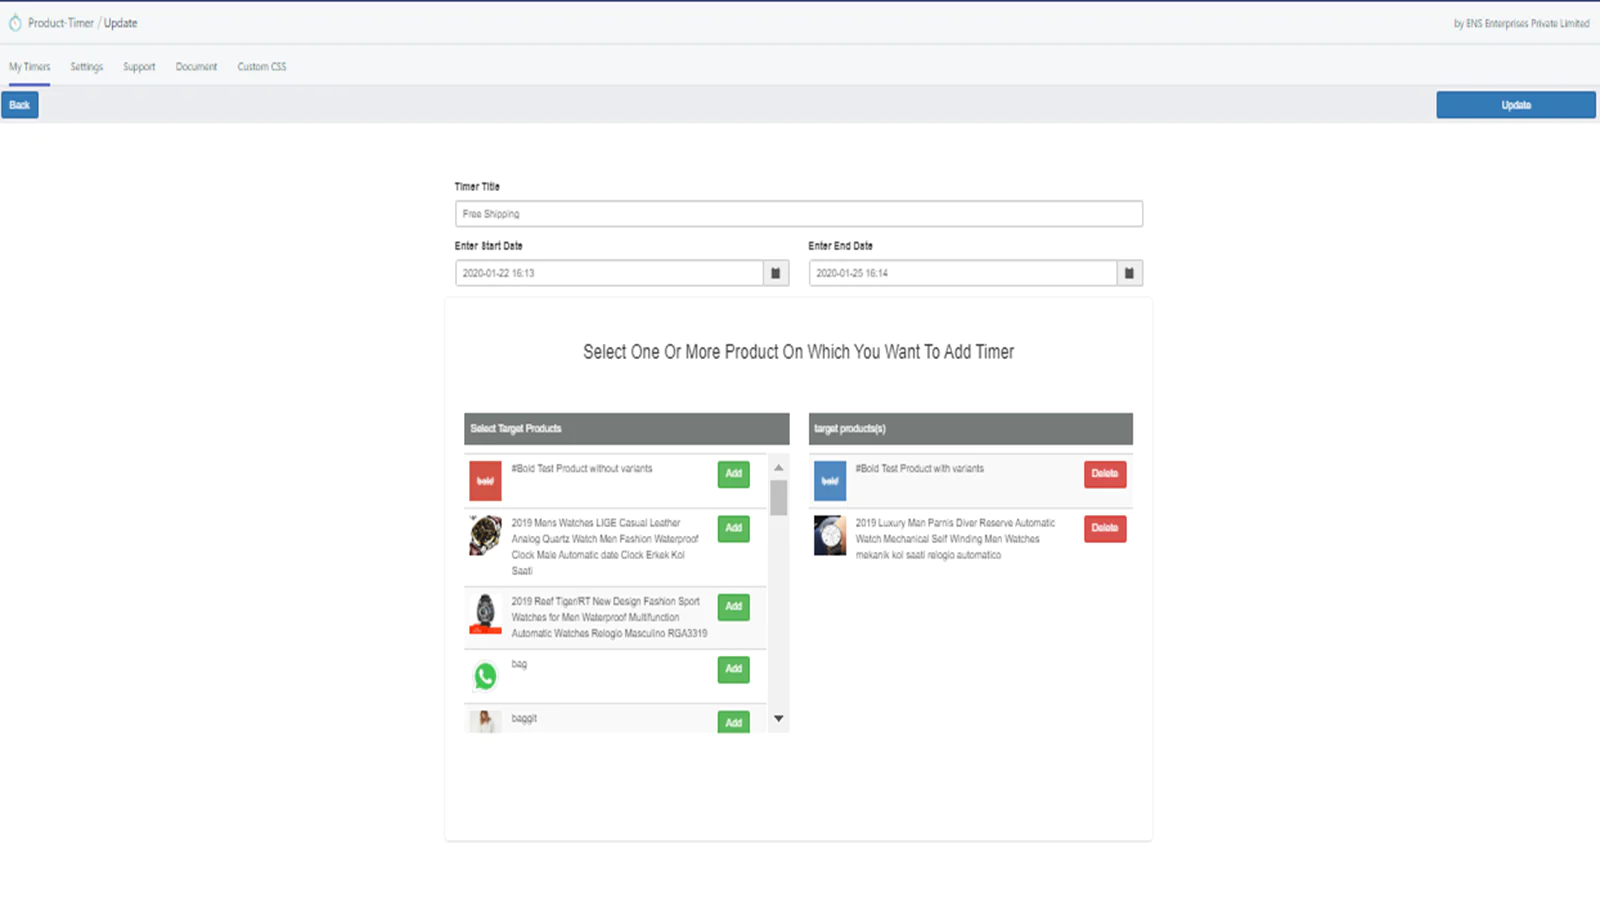Open the start date calendar picker

[775, 273]
